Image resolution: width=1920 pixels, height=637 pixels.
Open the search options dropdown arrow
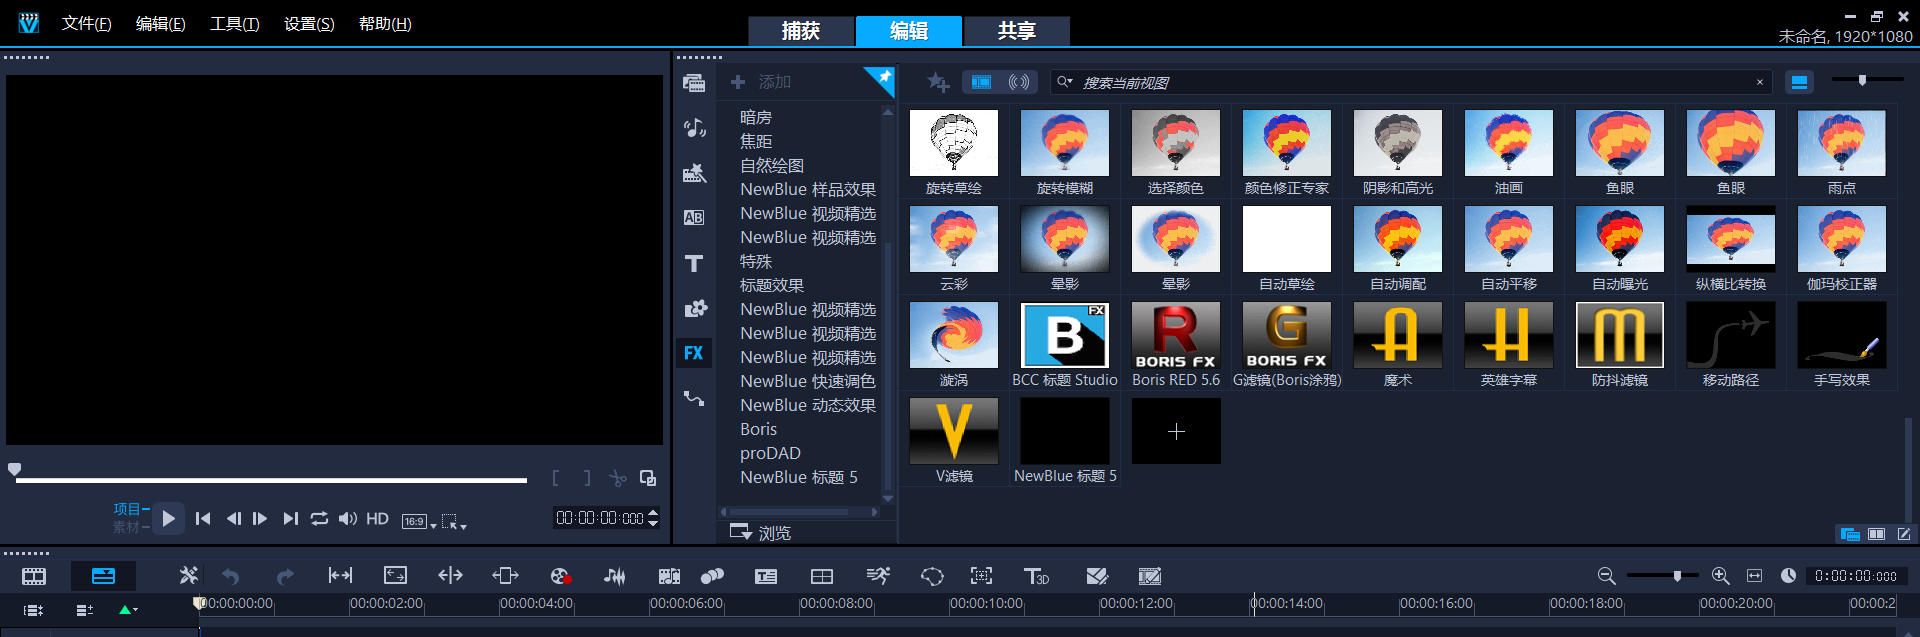pyautogui.click(x=1065, y=82)
